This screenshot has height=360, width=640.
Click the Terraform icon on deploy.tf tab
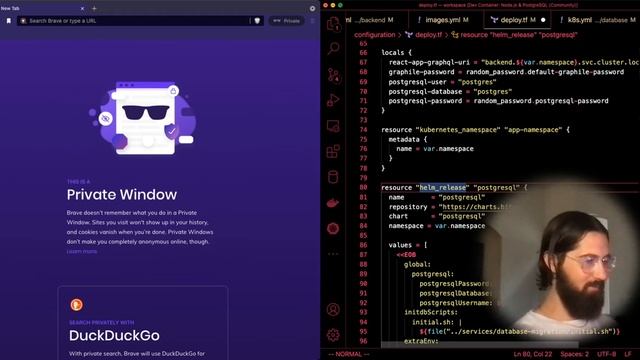click(494, 20)
